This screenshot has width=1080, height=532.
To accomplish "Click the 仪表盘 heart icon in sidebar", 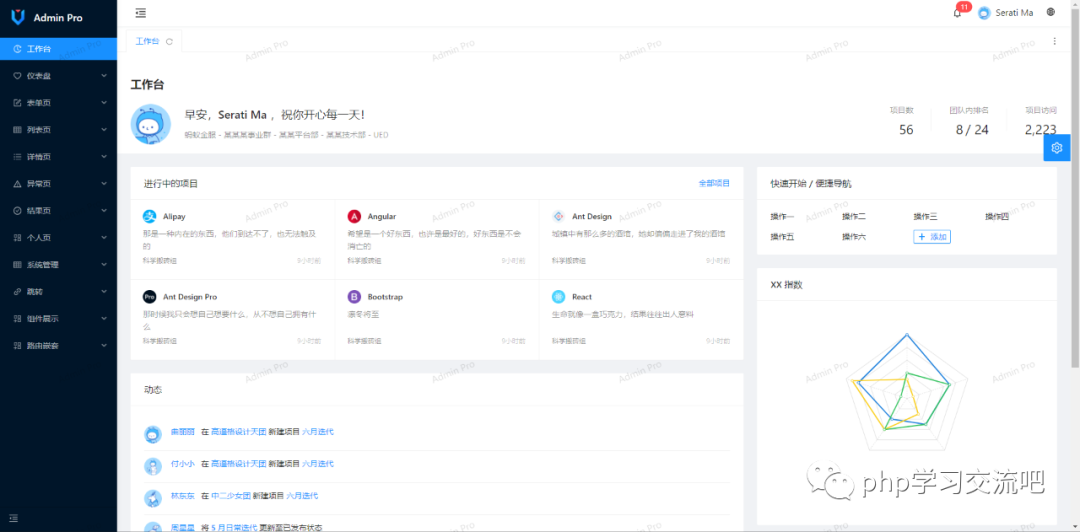I will pos(18,76).
